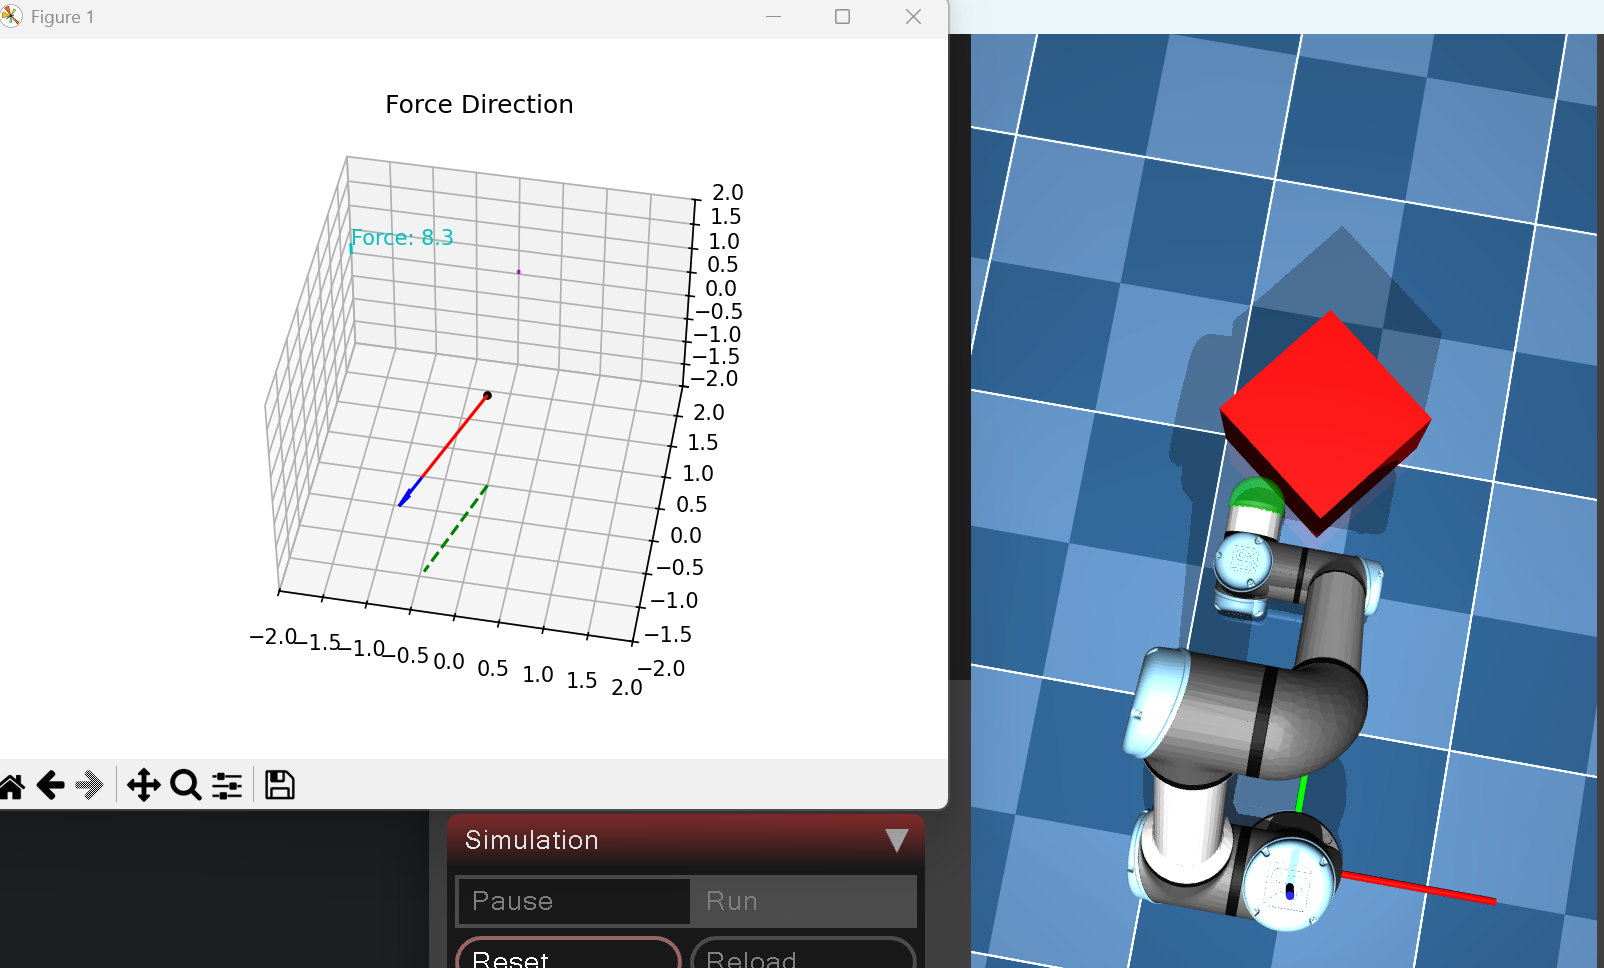Click the Force: 8.3 text label
Viewport: 1604px width, 968px height.
[x=402, y=238]
